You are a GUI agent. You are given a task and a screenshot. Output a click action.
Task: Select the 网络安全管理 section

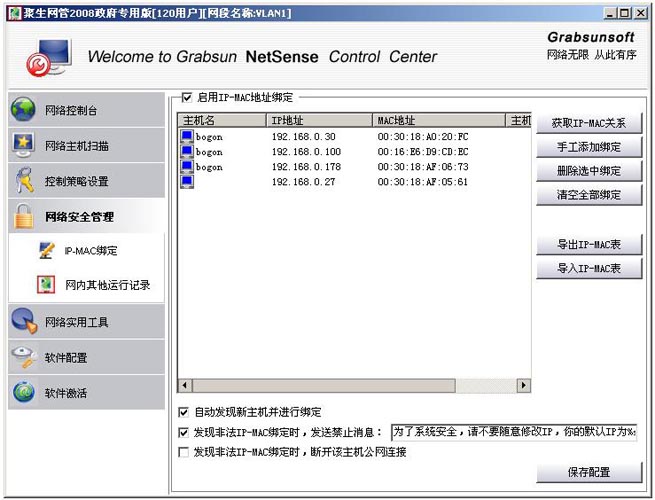point(86,216)
